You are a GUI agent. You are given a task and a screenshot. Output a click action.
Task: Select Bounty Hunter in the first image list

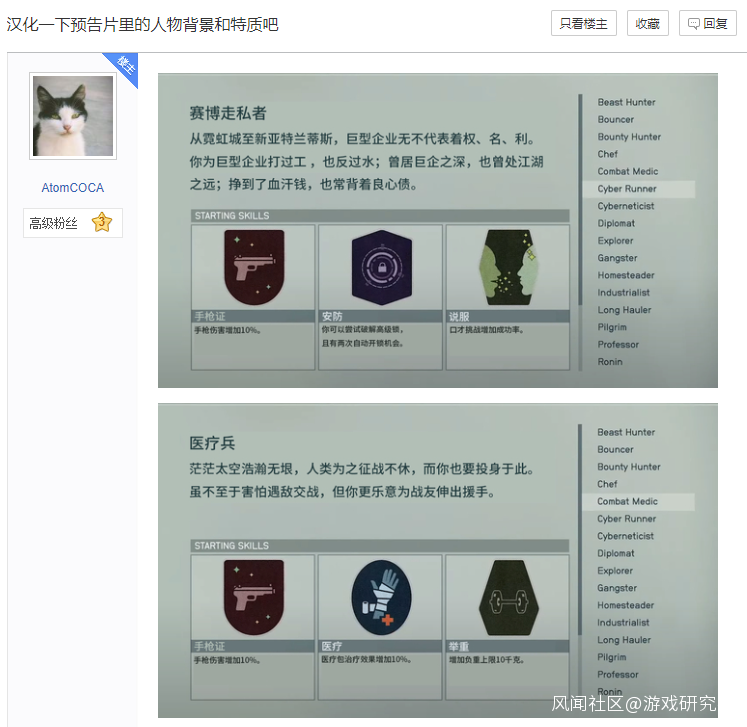coord(629,137)
